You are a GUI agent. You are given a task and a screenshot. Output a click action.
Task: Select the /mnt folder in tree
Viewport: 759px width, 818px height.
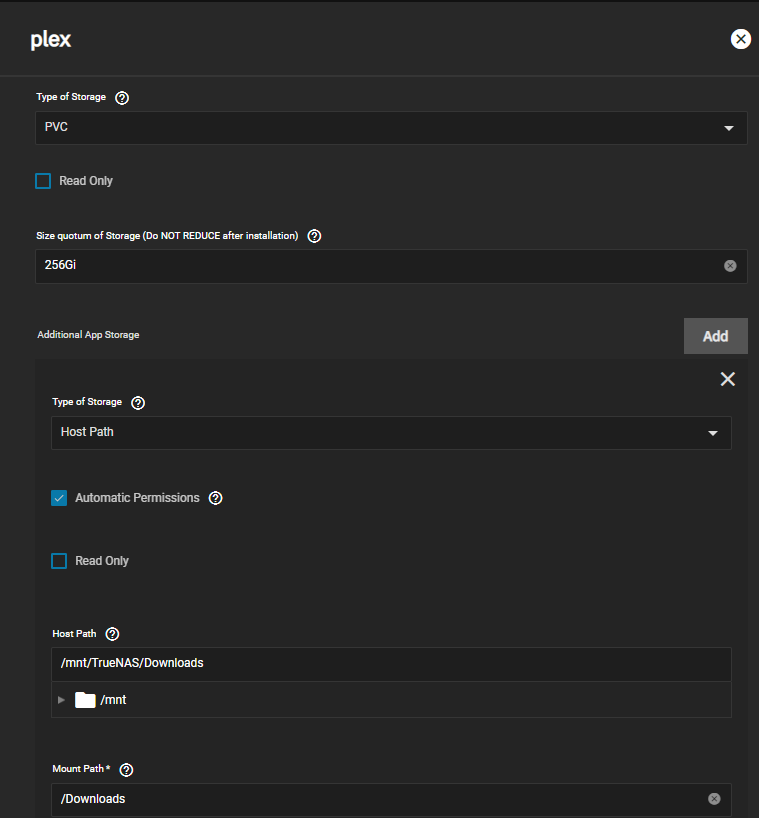point(113,700)
